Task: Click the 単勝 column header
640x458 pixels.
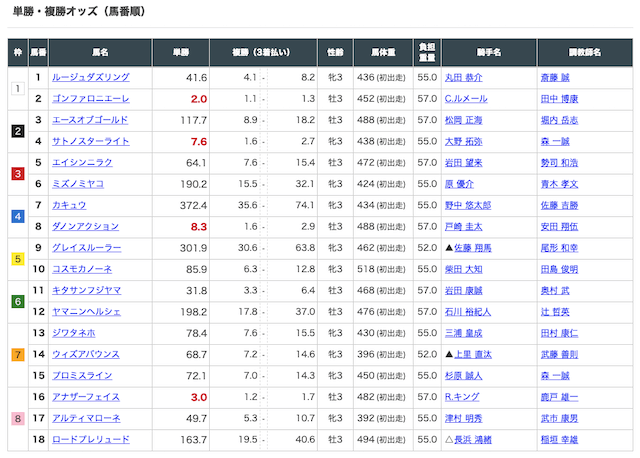Action: point(180,51)
